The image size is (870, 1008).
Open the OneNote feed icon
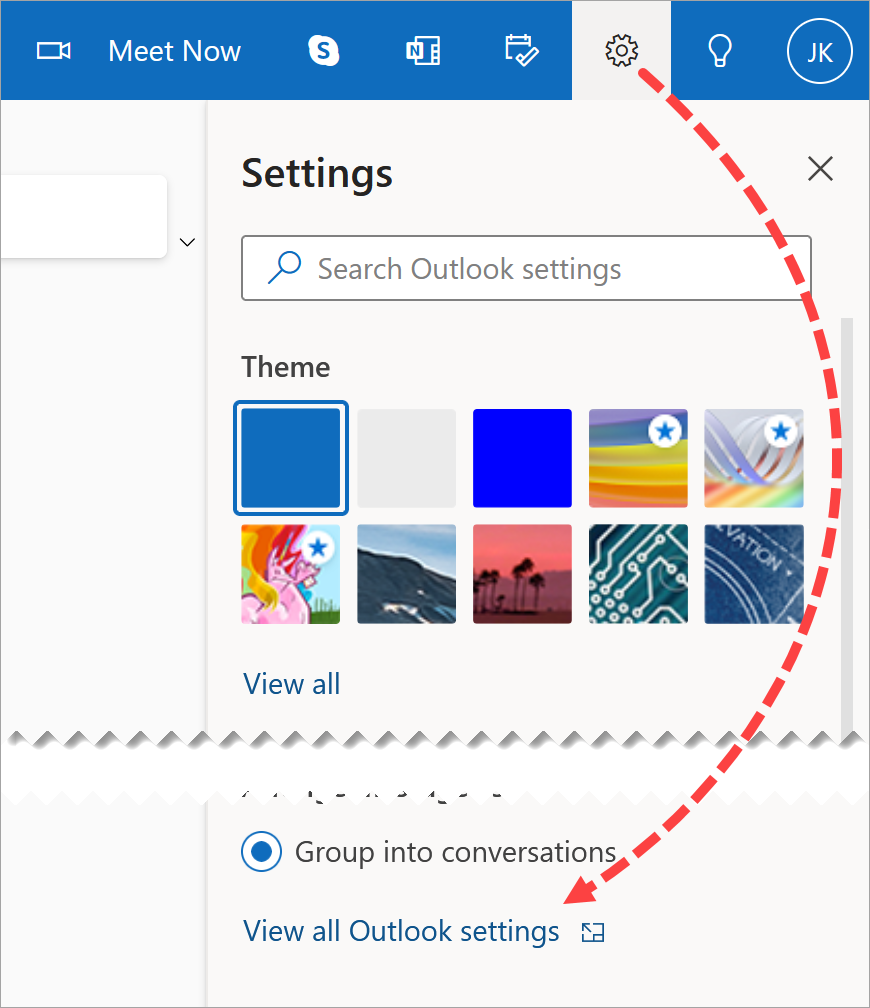click(422, 51)
